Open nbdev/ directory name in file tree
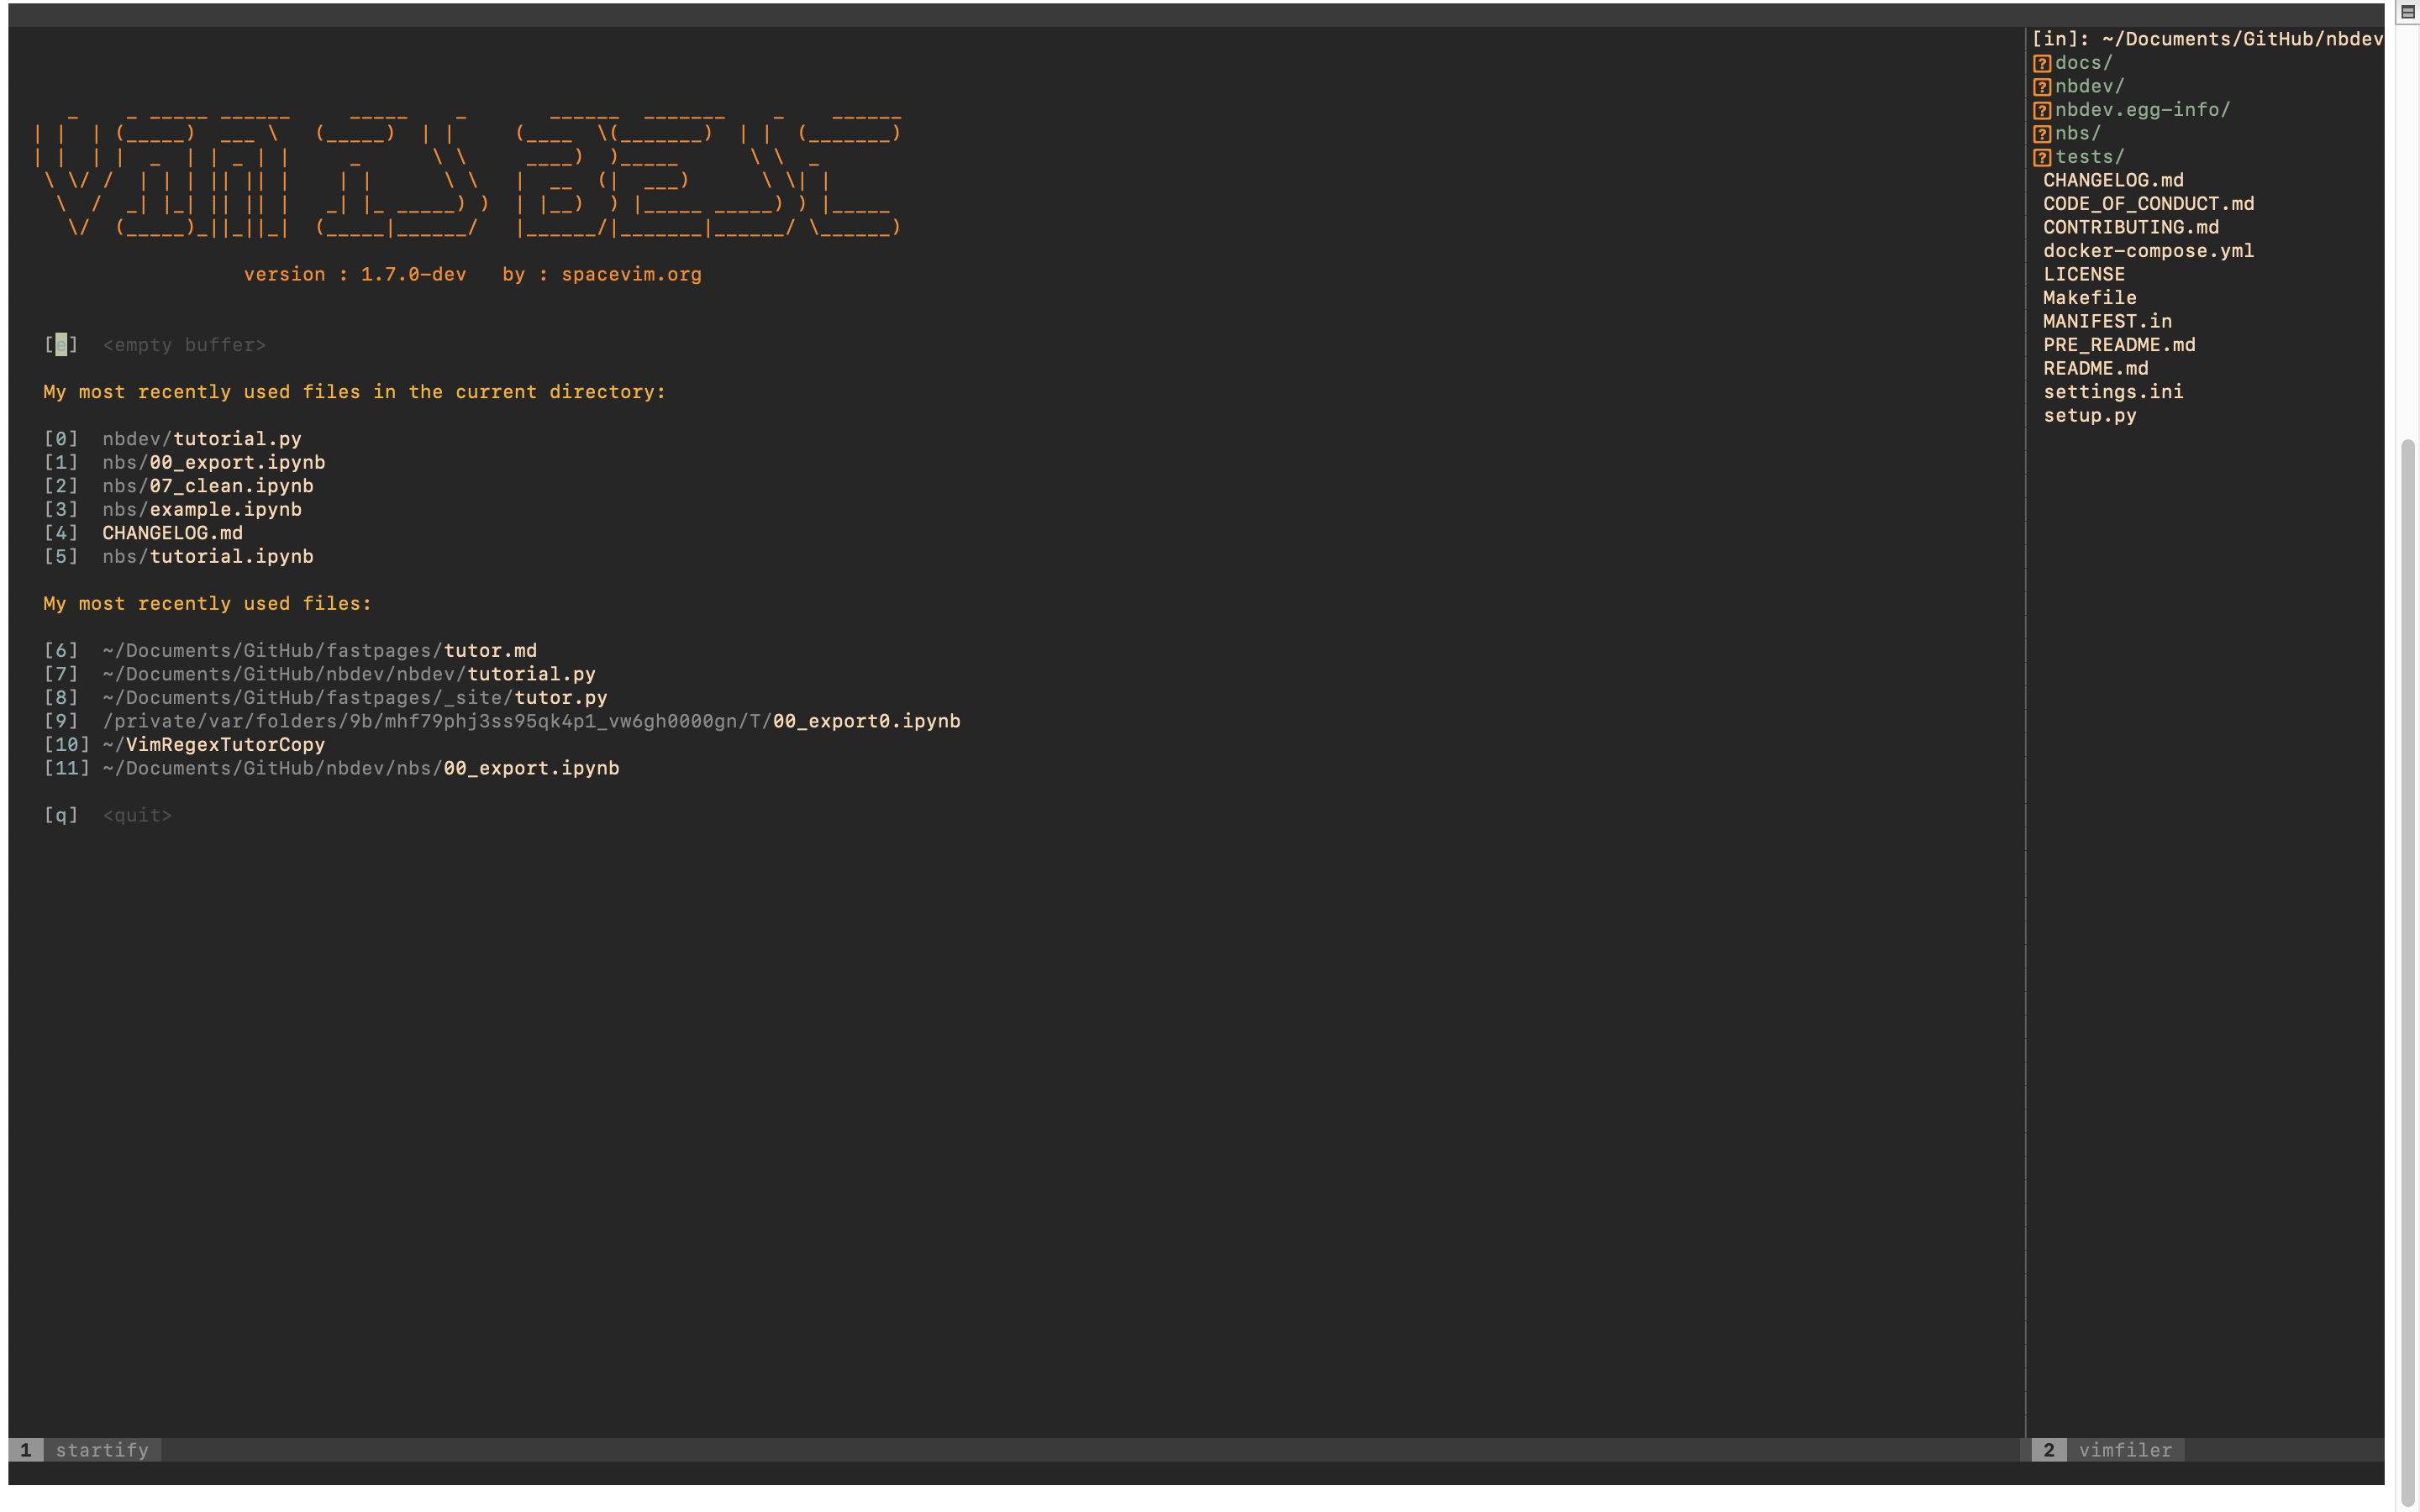Image resolution: width=2420 pixels, height=1512 pixels. [2089, 87]
